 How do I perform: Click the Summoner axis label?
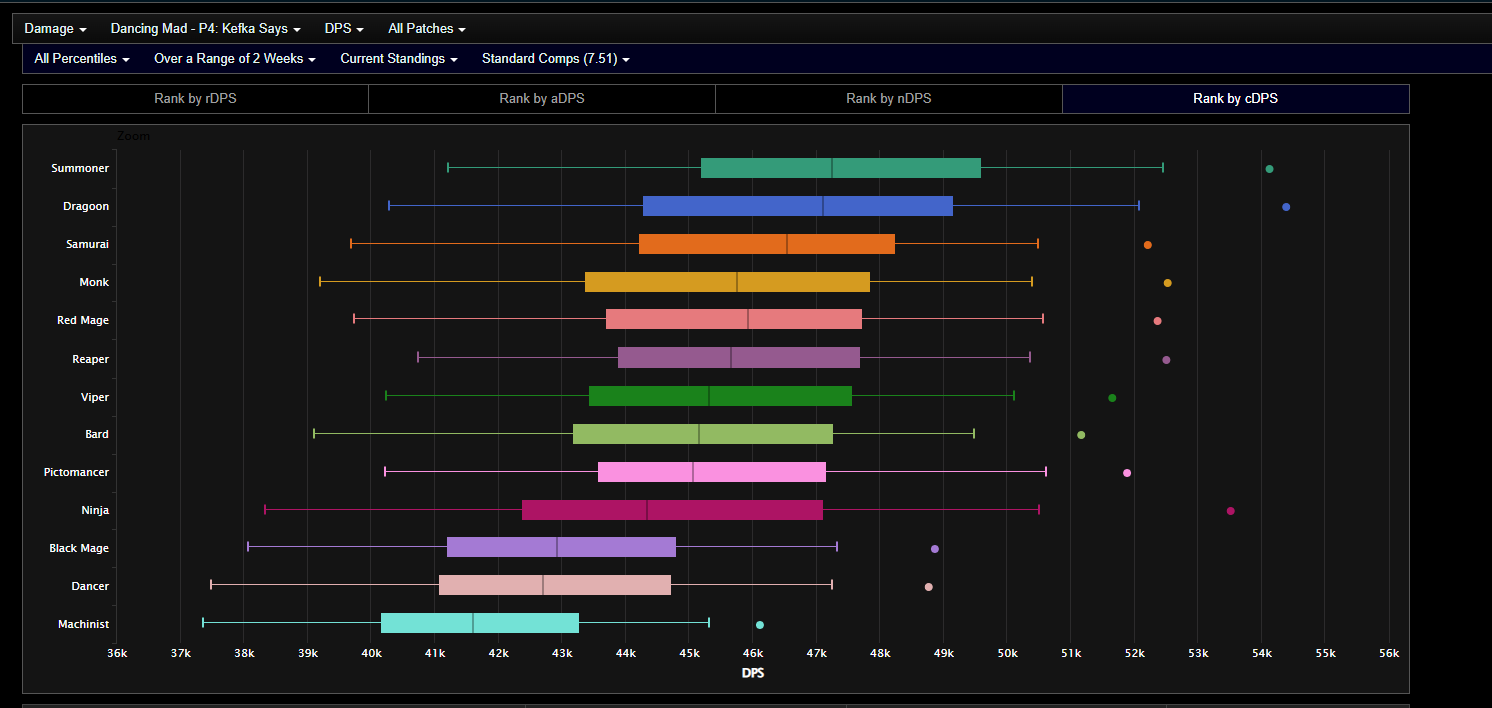coord(80,169)
